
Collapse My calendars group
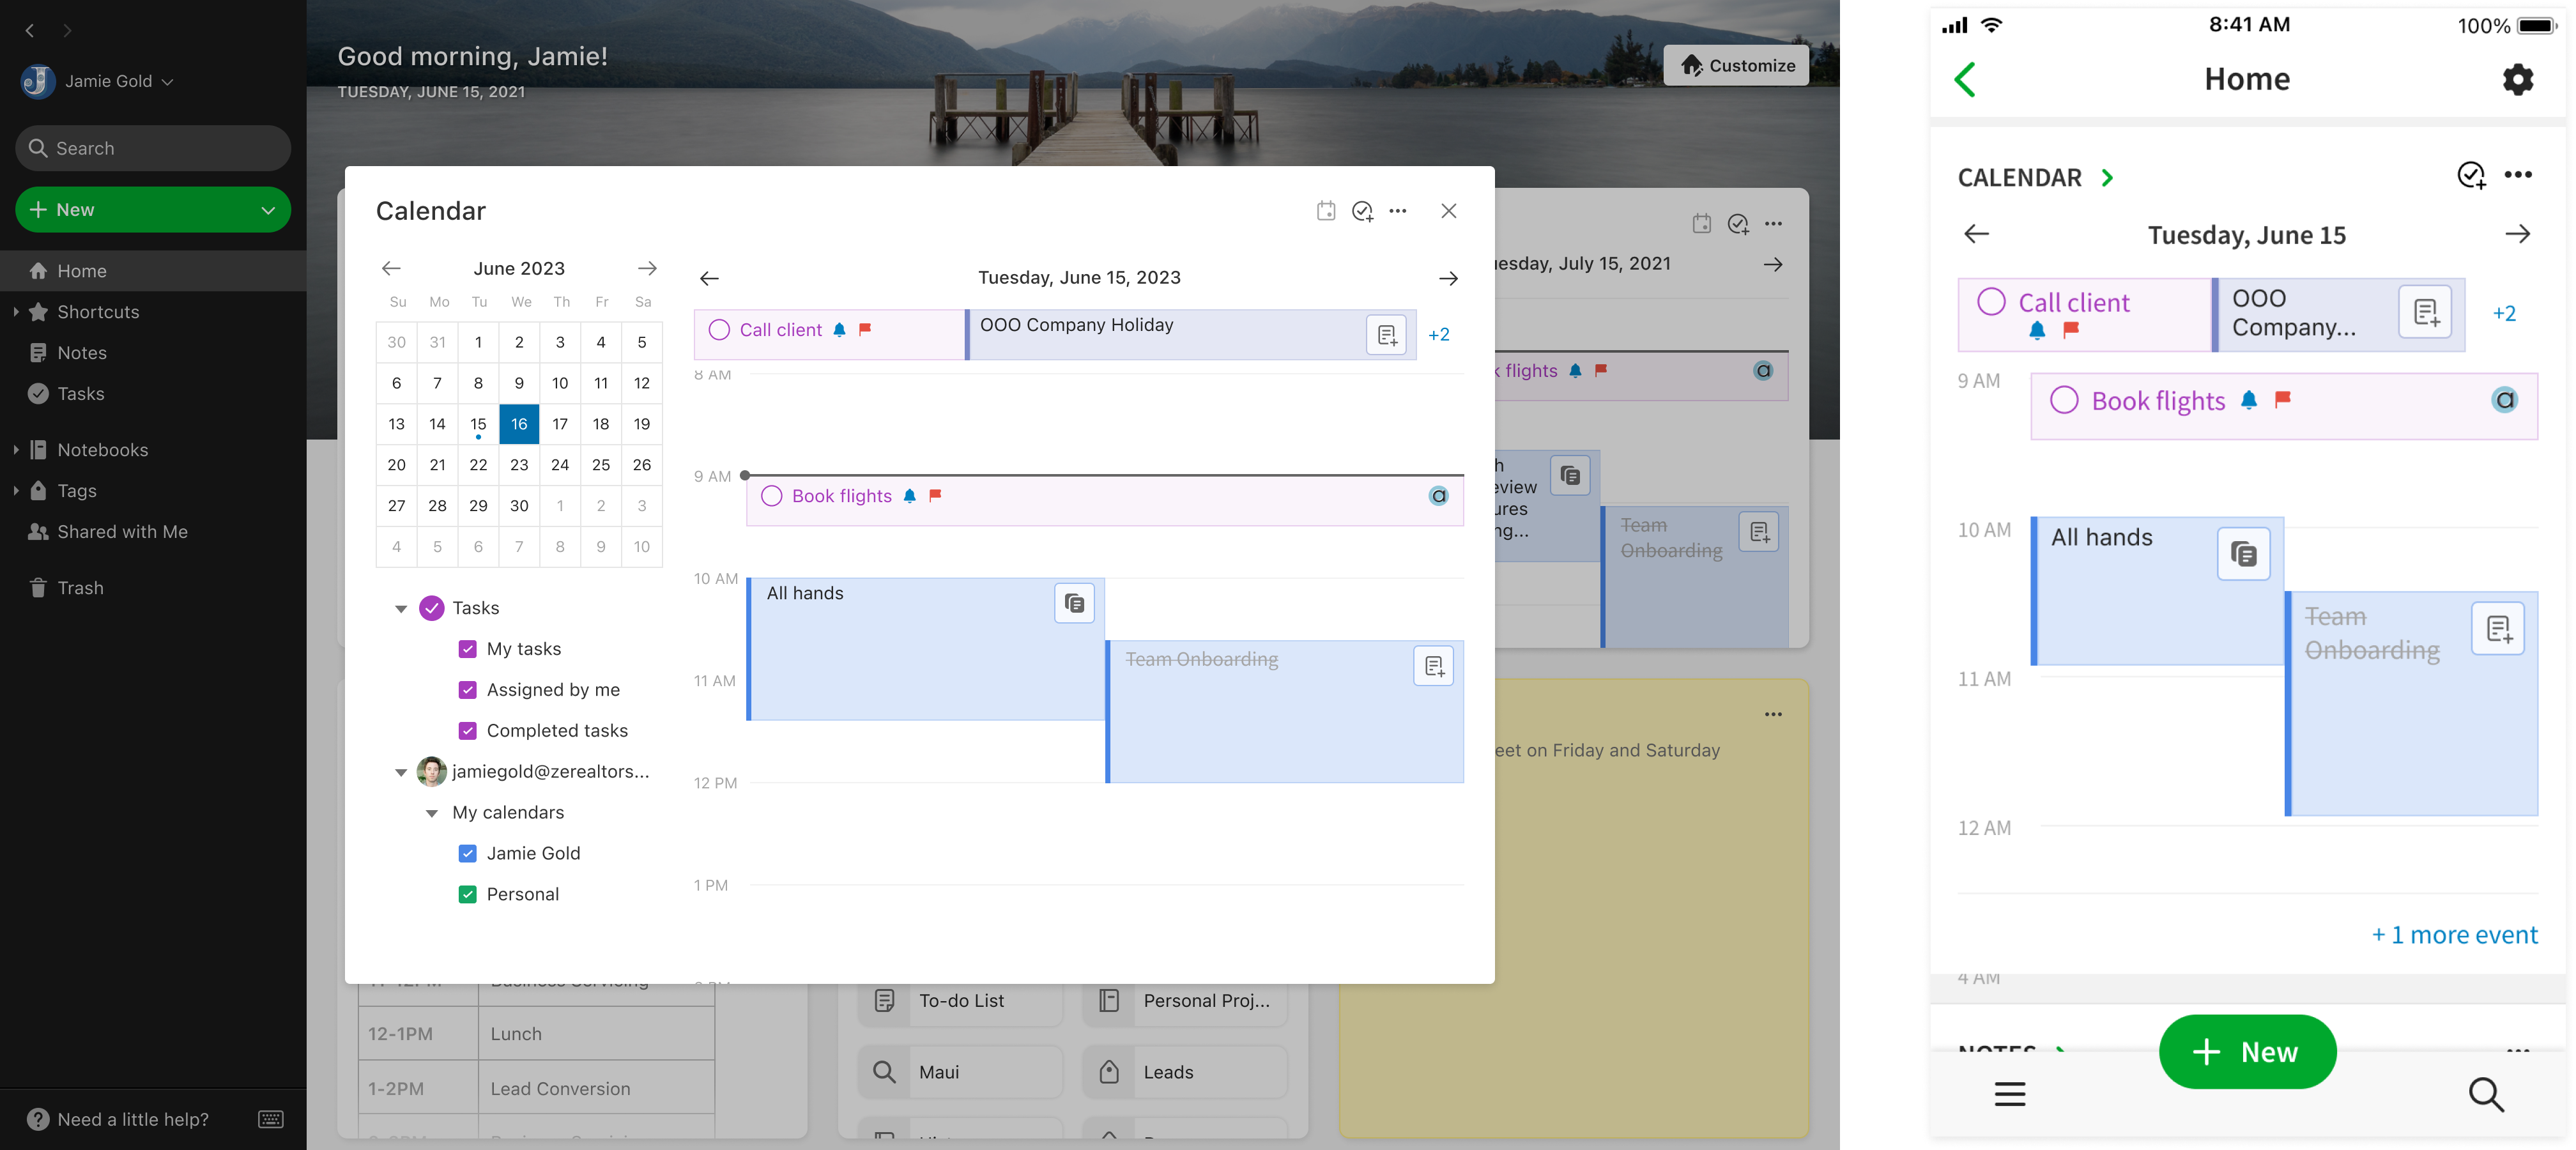[432, 813]
